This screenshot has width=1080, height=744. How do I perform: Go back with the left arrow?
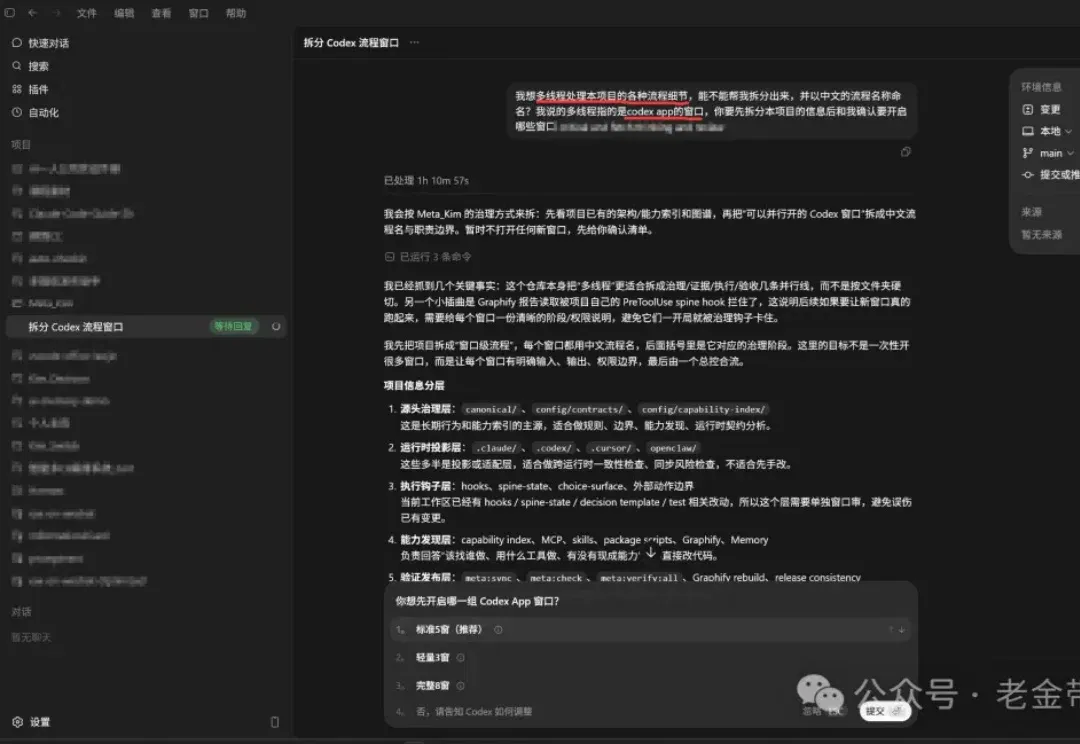(32, 12)
